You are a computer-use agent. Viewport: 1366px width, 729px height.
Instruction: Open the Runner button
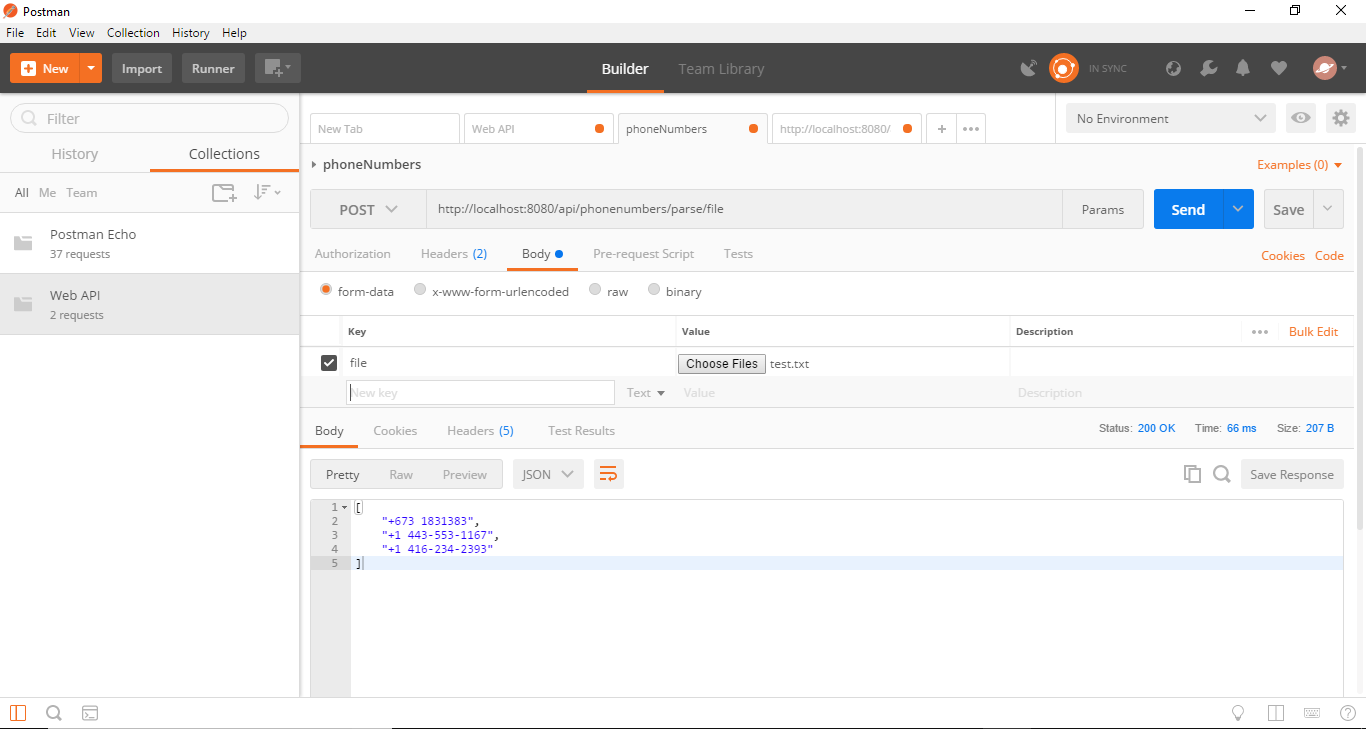click(x=213, y=68)
